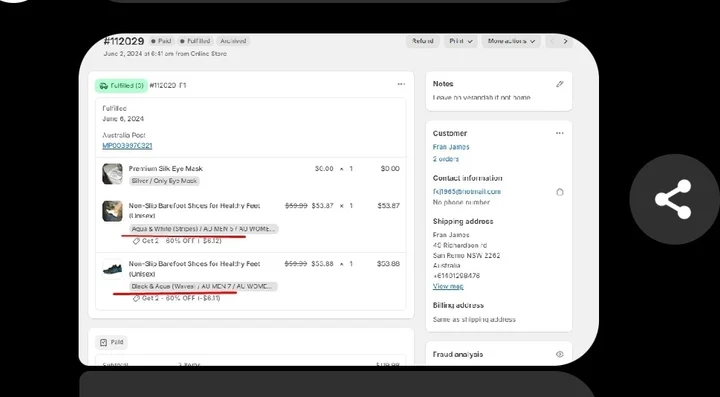Click the Premium Silk Eye Mask product name
Image resolution: width=720 pixels, height=397 pixels.
click(x=165, y=168)
